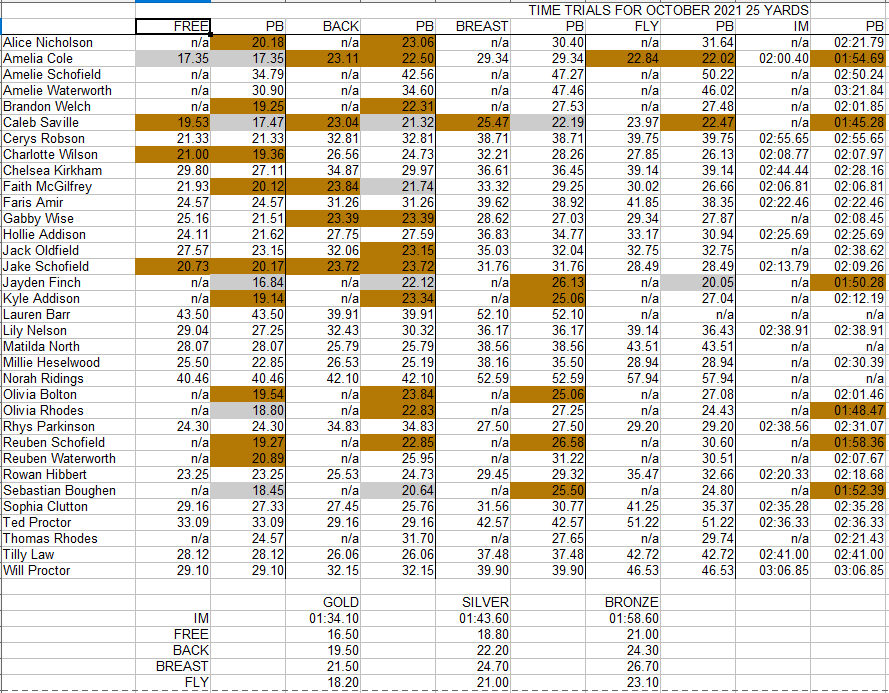The width and height of the screenshot is (889, 693).
Task: Click the name cell Rhys Parkinson
Action: click(68, 426)
